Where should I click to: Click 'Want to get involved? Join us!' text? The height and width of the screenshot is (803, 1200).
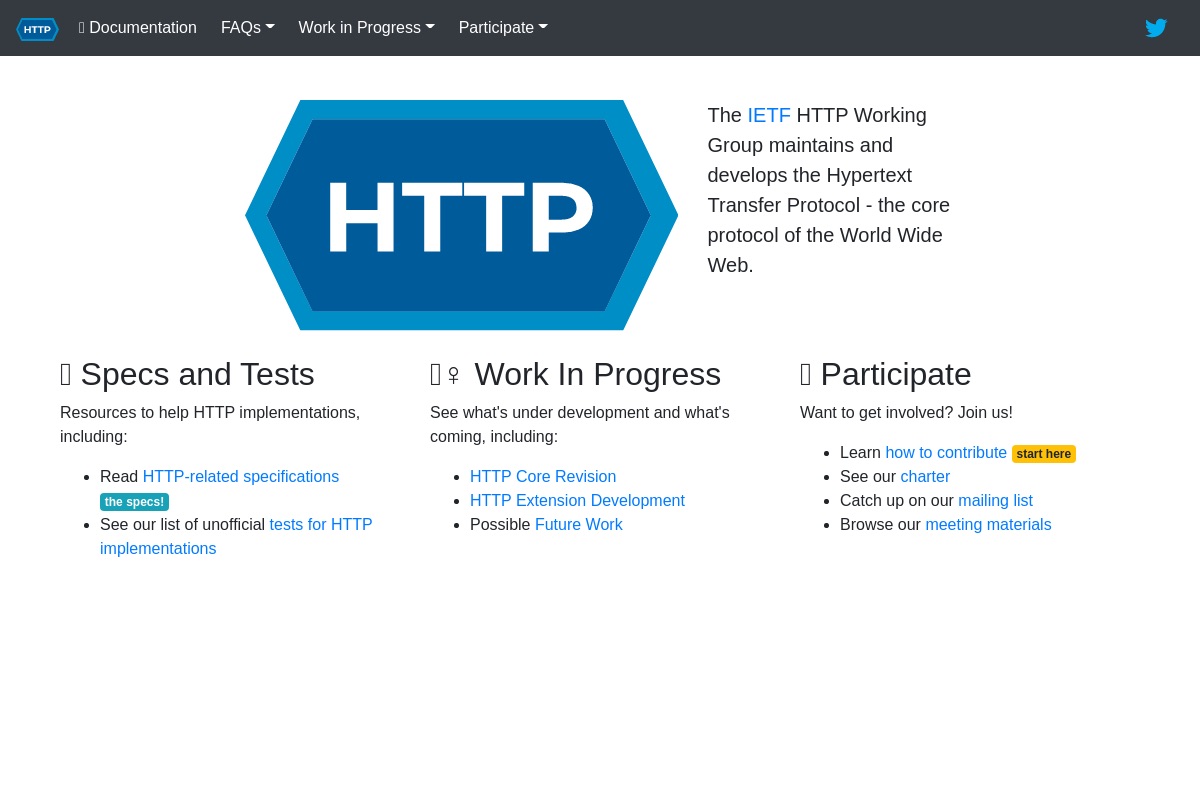906,413
